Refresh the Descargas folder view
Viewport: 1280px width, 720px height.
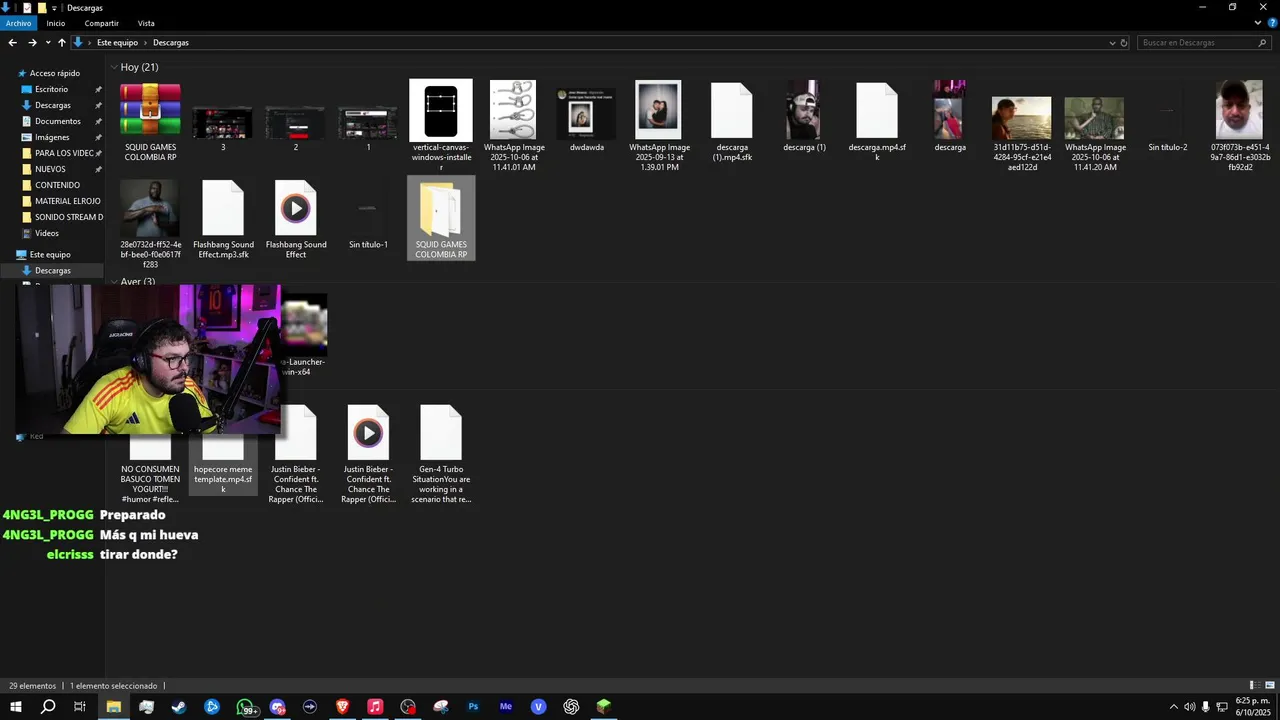click(1124, 43)
